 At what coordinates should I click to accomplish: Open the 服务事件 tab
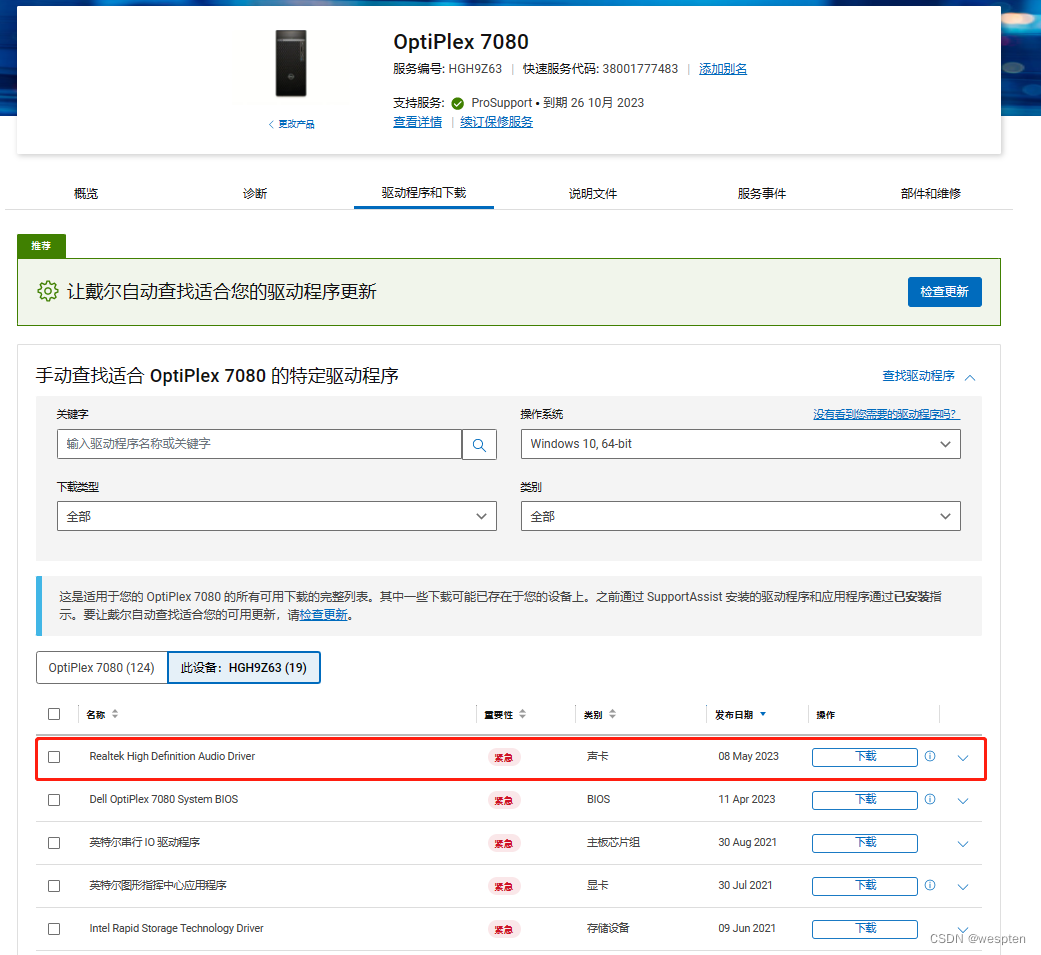click(x=761, y=193)
